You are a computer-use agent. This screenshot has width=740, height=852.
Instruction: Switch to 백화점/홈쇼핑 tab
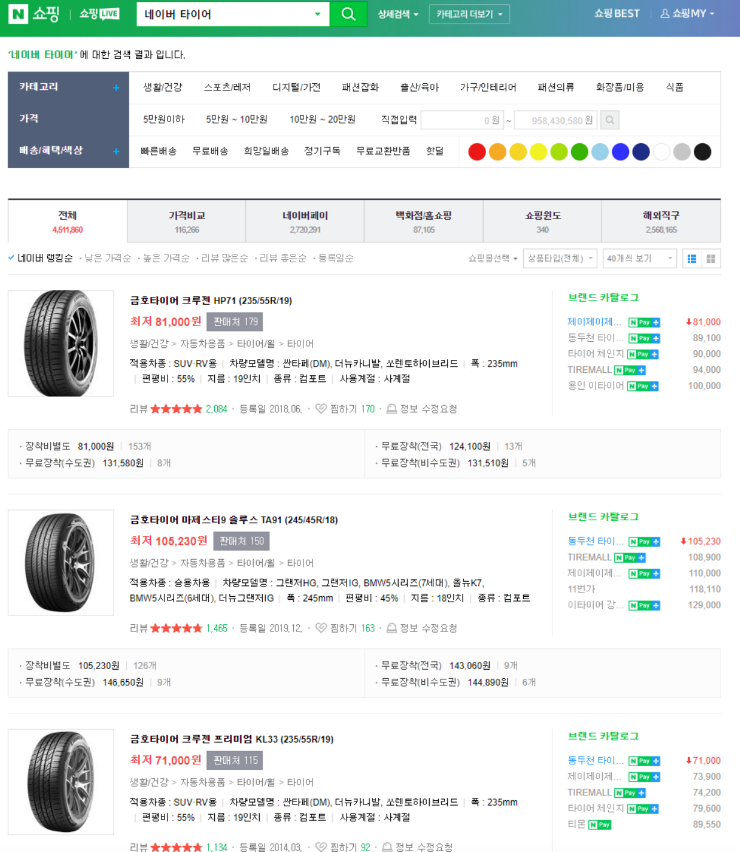[x=424, y=222]
